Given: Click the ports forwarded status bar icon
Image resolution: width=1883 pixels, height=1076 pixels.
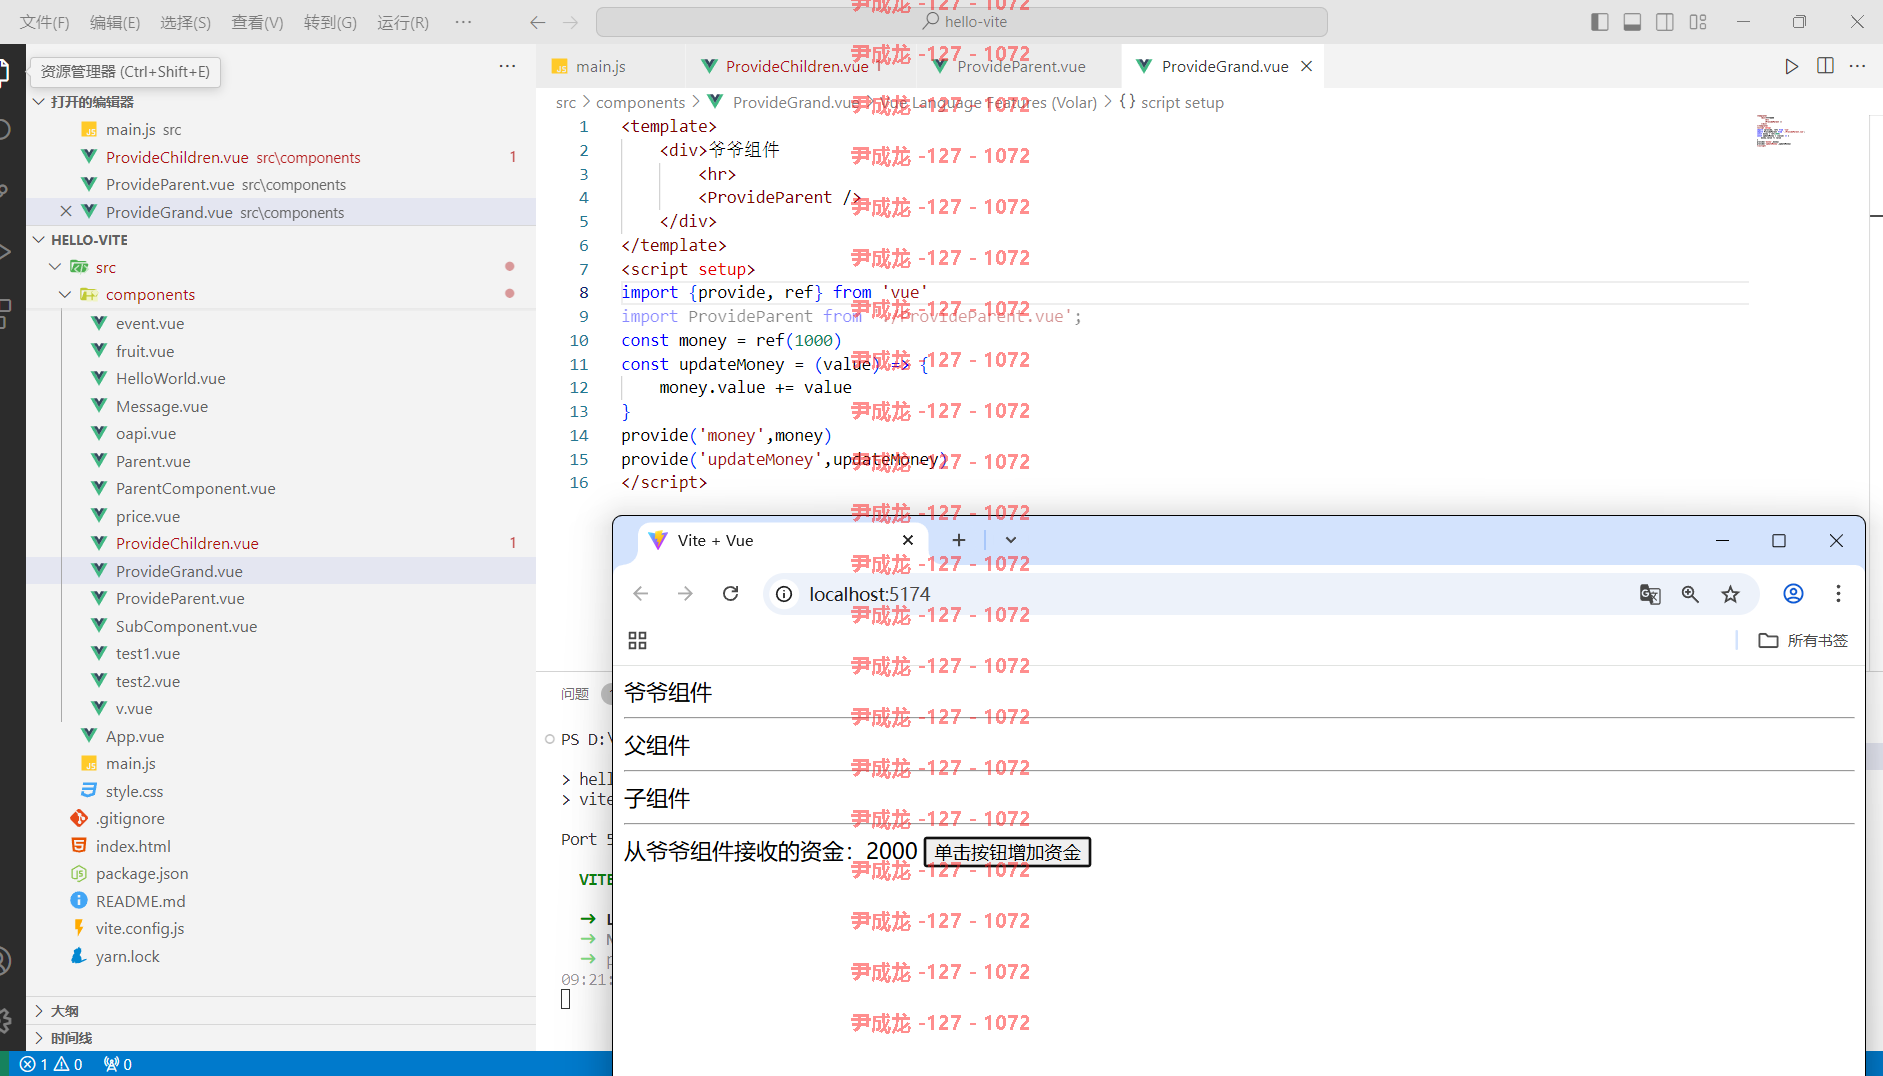Looking at the screenshot, I should coord(118,1064).
